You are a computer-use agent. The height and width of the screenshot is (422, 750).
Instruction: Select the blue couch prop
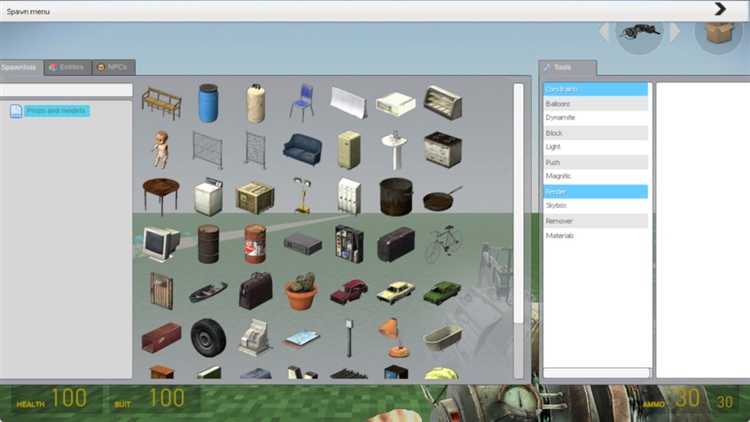click(x=302, y=150)
